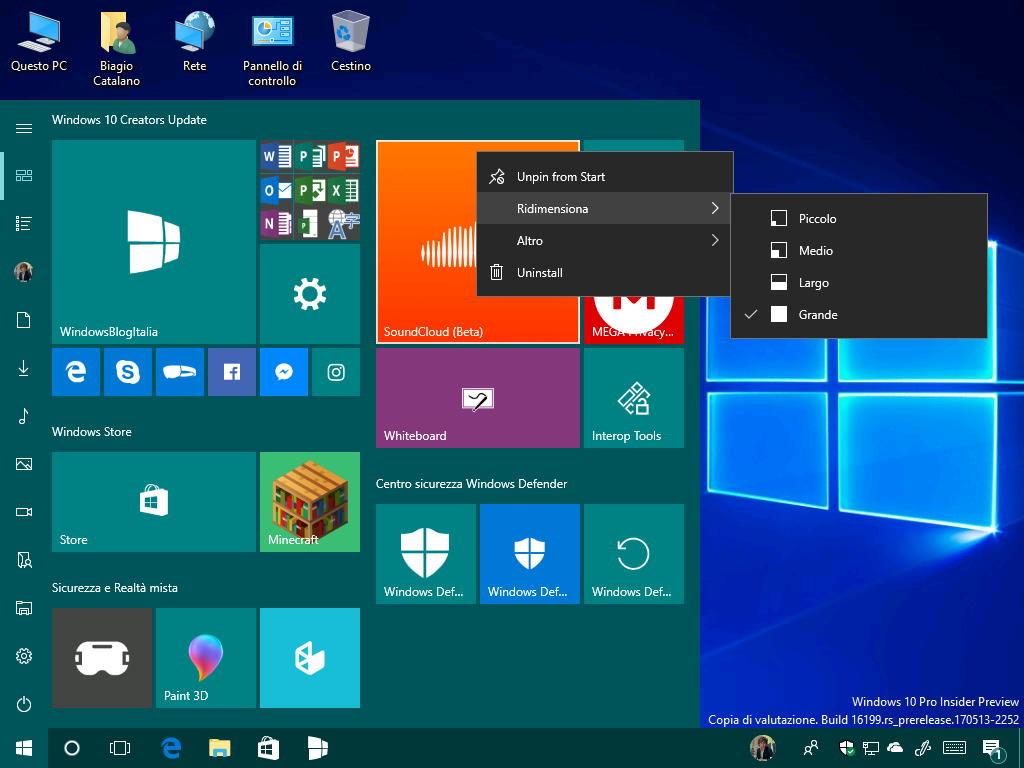Expand the Altro submenu
The height and width of the screenshot is (768, 1024).
click(604, 240)
